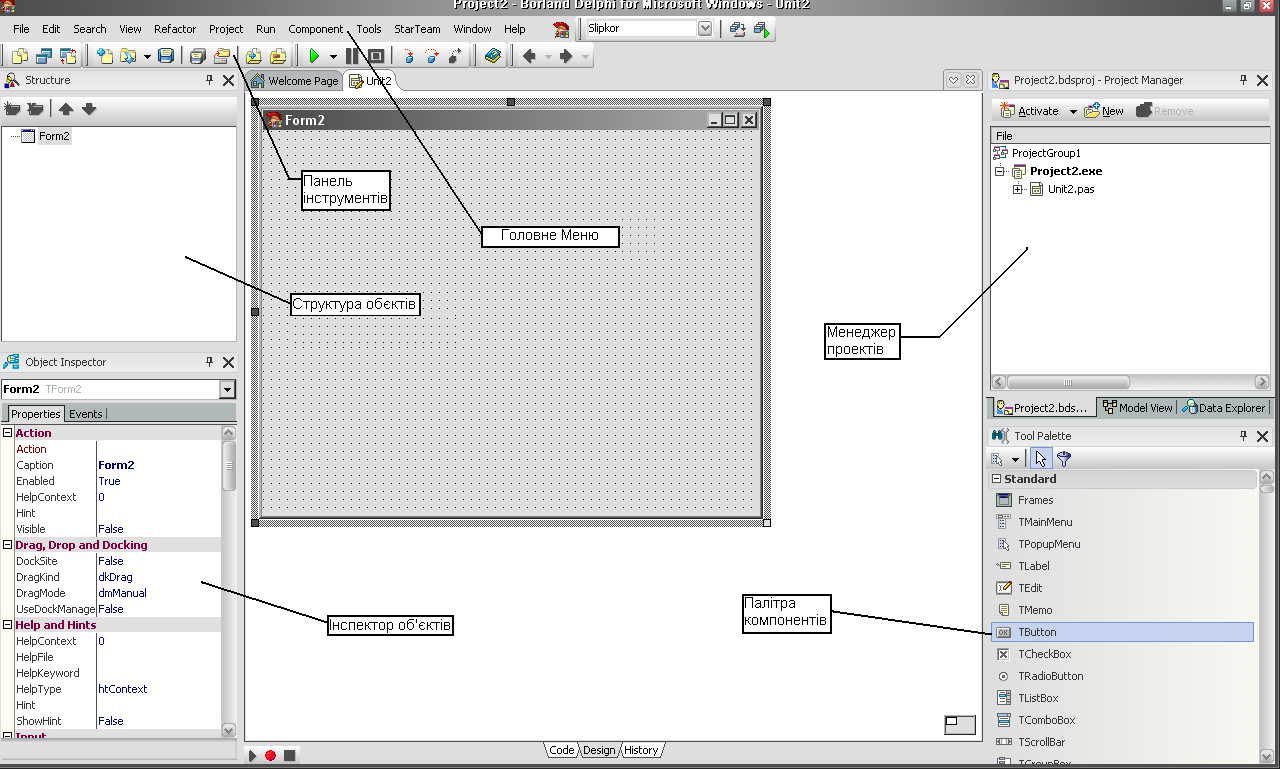Click the Toggle Form/Unit icon
This screenshot has height=769, width=1280.
[68, 56]
